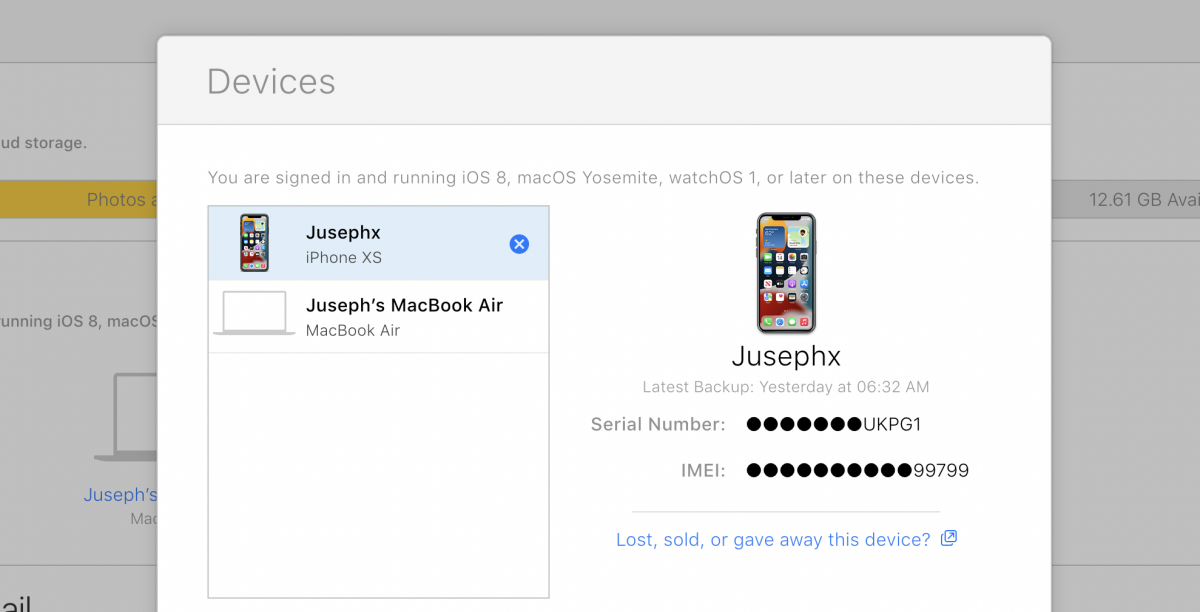Click the yellow Photos storage bar segment
Screen dimensions: 1200x612
pyautogui.click(x=80, y=200)
